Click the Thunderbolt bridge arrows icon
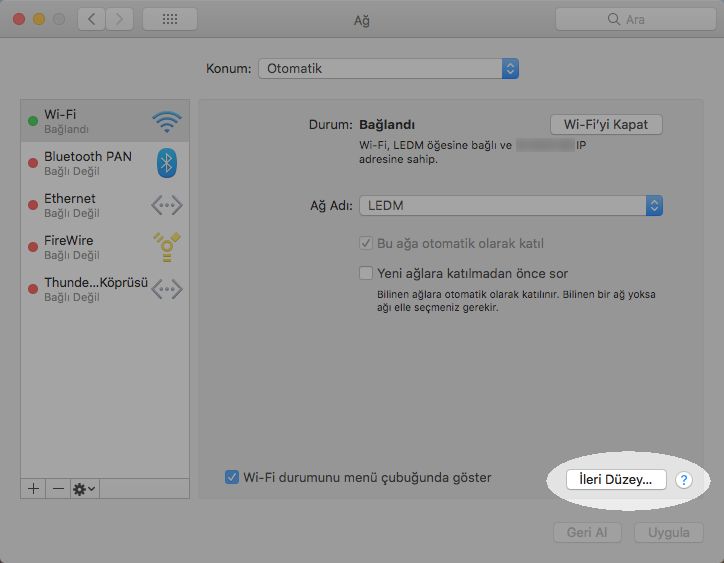Viewport: 724px width, 563px height. 167,289
